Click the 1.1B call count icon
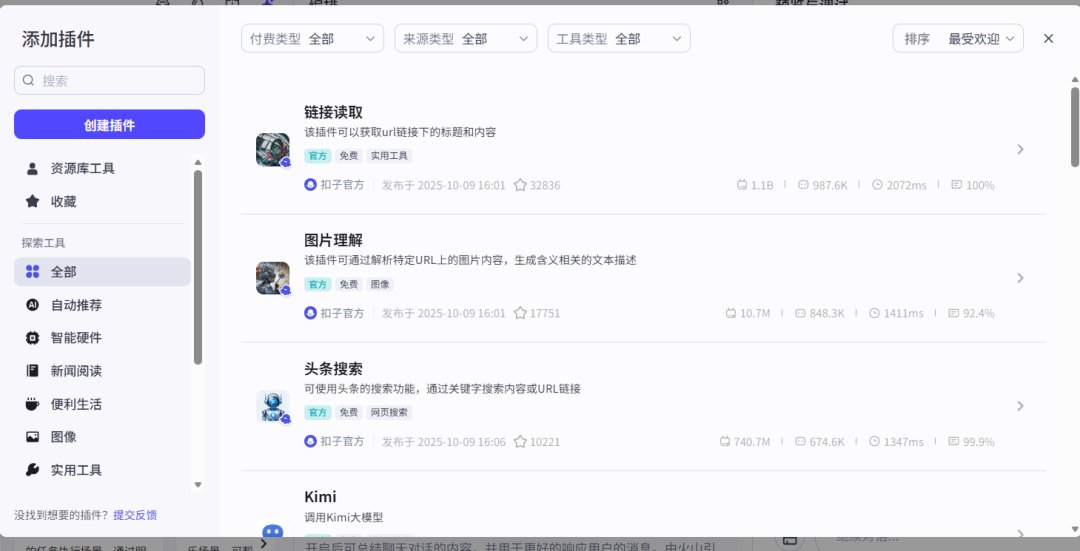The image size is (1080, 551). (742, 185)
